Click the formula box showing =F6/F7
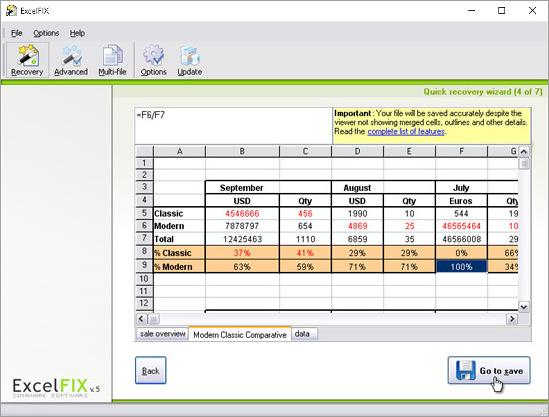The height and width of the screenshot is (417, 549). [234, 126]
